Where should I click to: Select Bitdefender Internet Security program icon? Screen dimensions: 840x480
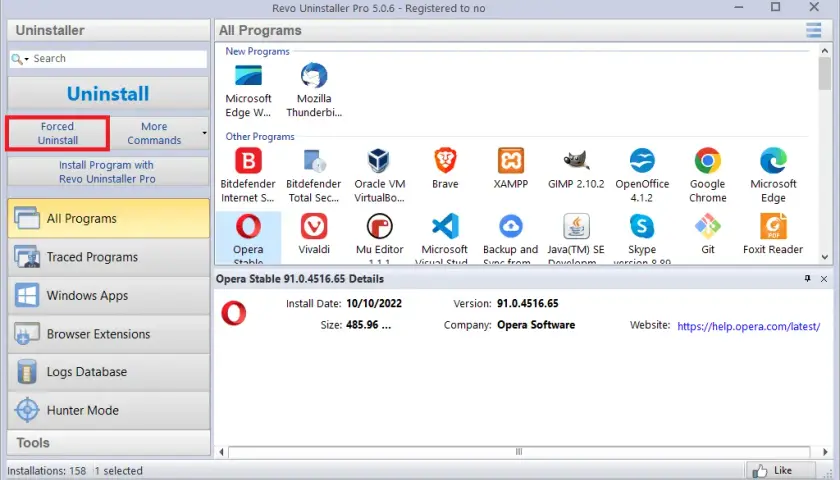click(x=248, y=161)
